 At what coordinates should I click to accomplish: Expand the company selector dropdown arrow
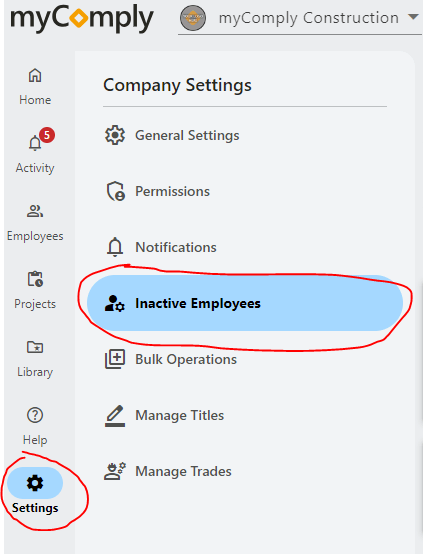click(x=413, y=17)
